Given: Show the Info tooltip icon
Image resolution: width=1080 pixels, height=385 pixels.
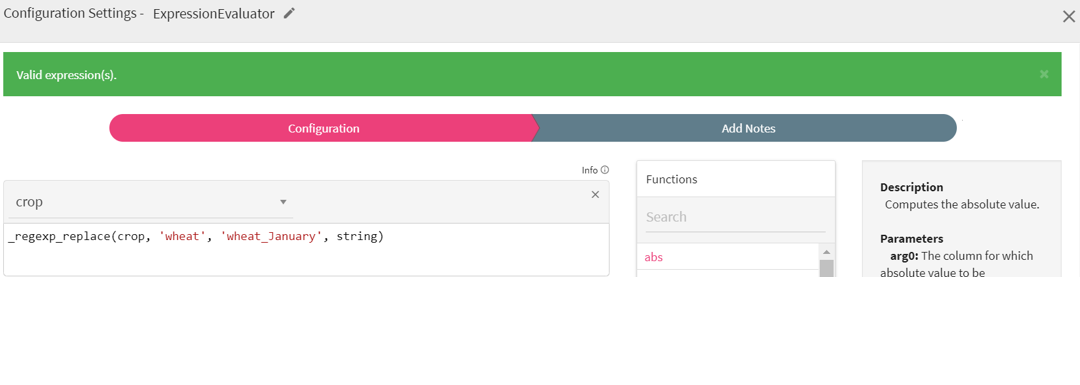Looking at the screenshot, I should coord(605,169).
